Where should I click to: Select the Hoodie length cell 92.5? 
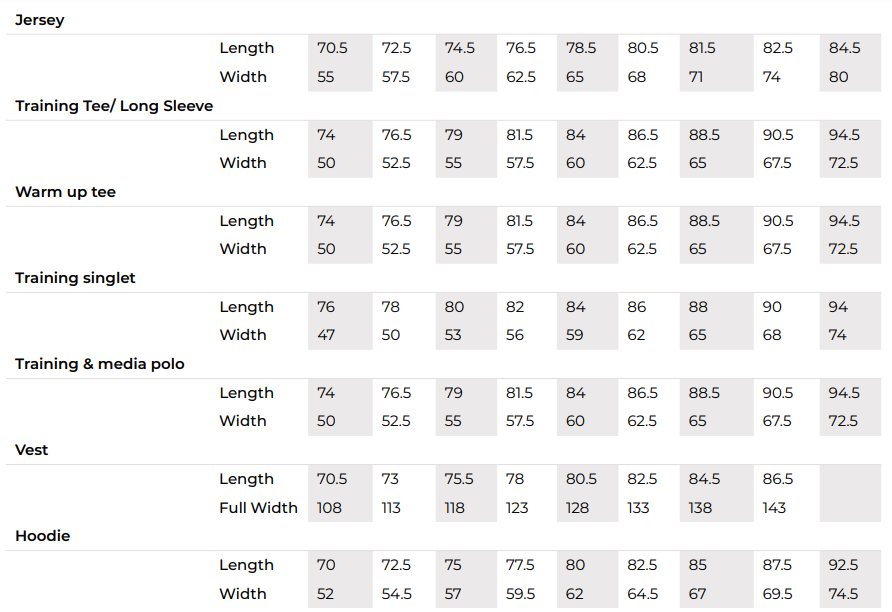844,565
